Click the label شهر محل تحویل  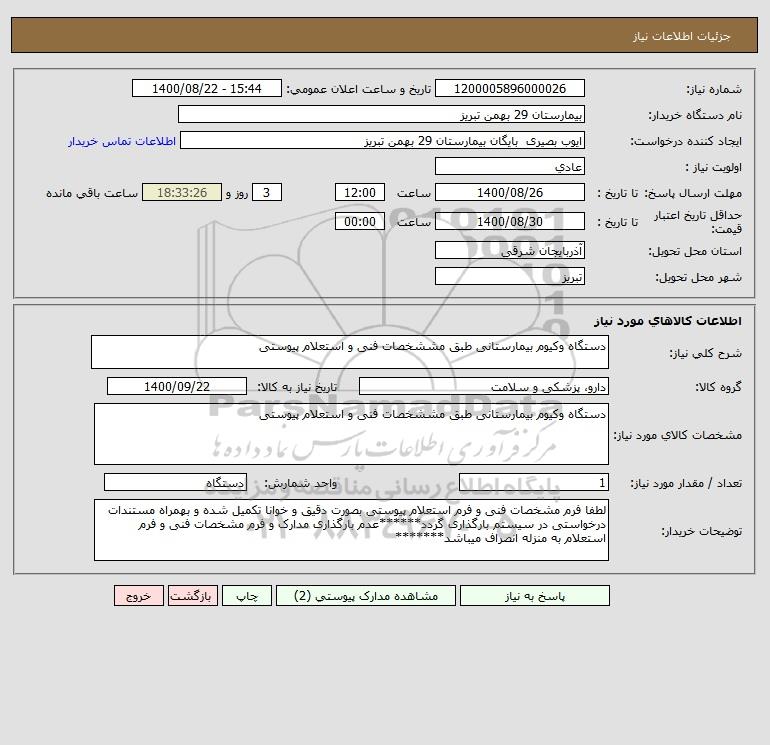699,277
